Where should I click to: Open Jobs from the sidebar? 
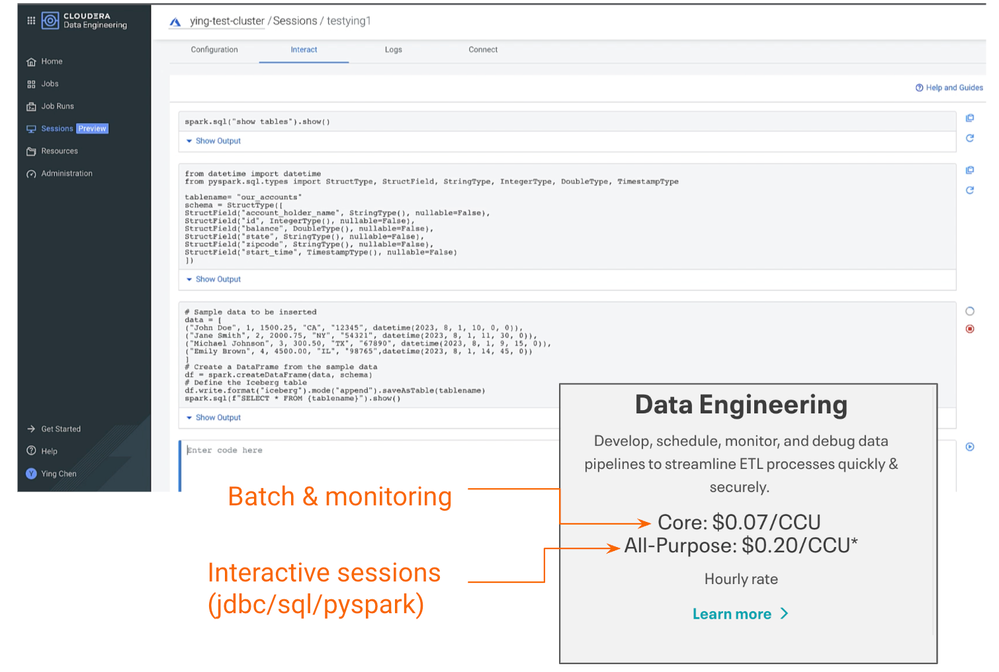49,84
